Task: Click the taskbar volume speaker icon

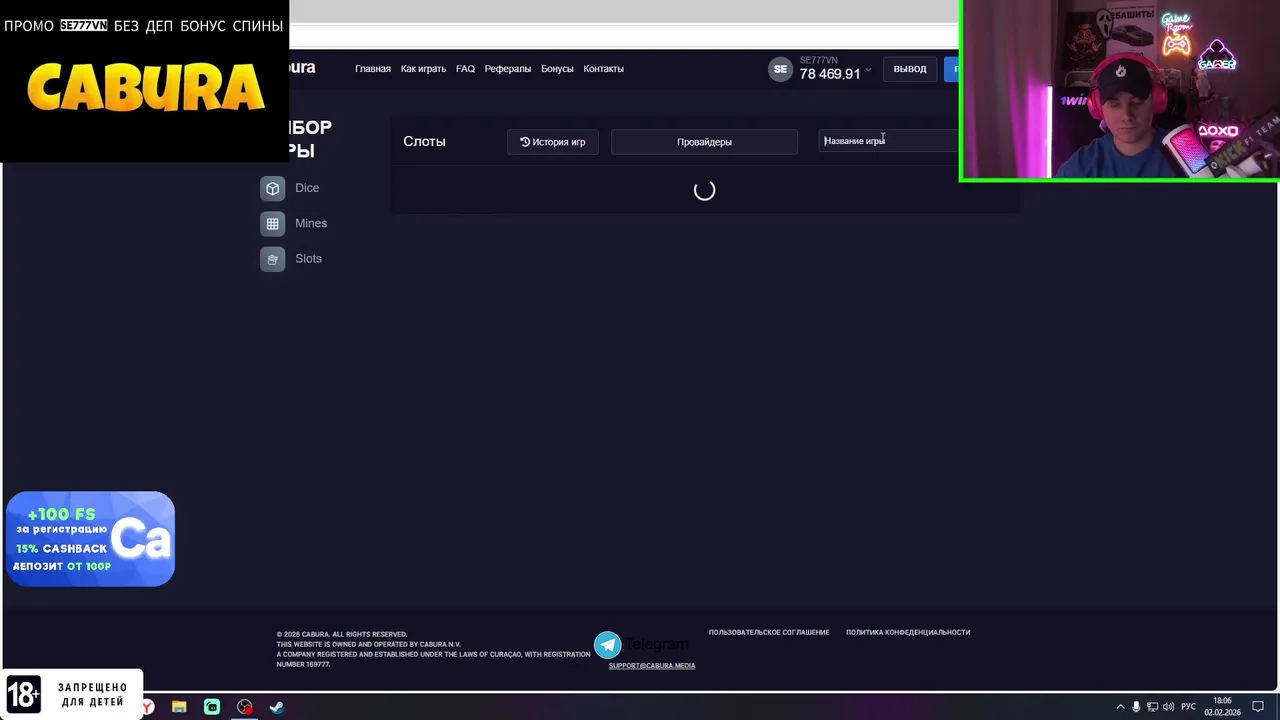Action: (1168, 707)
